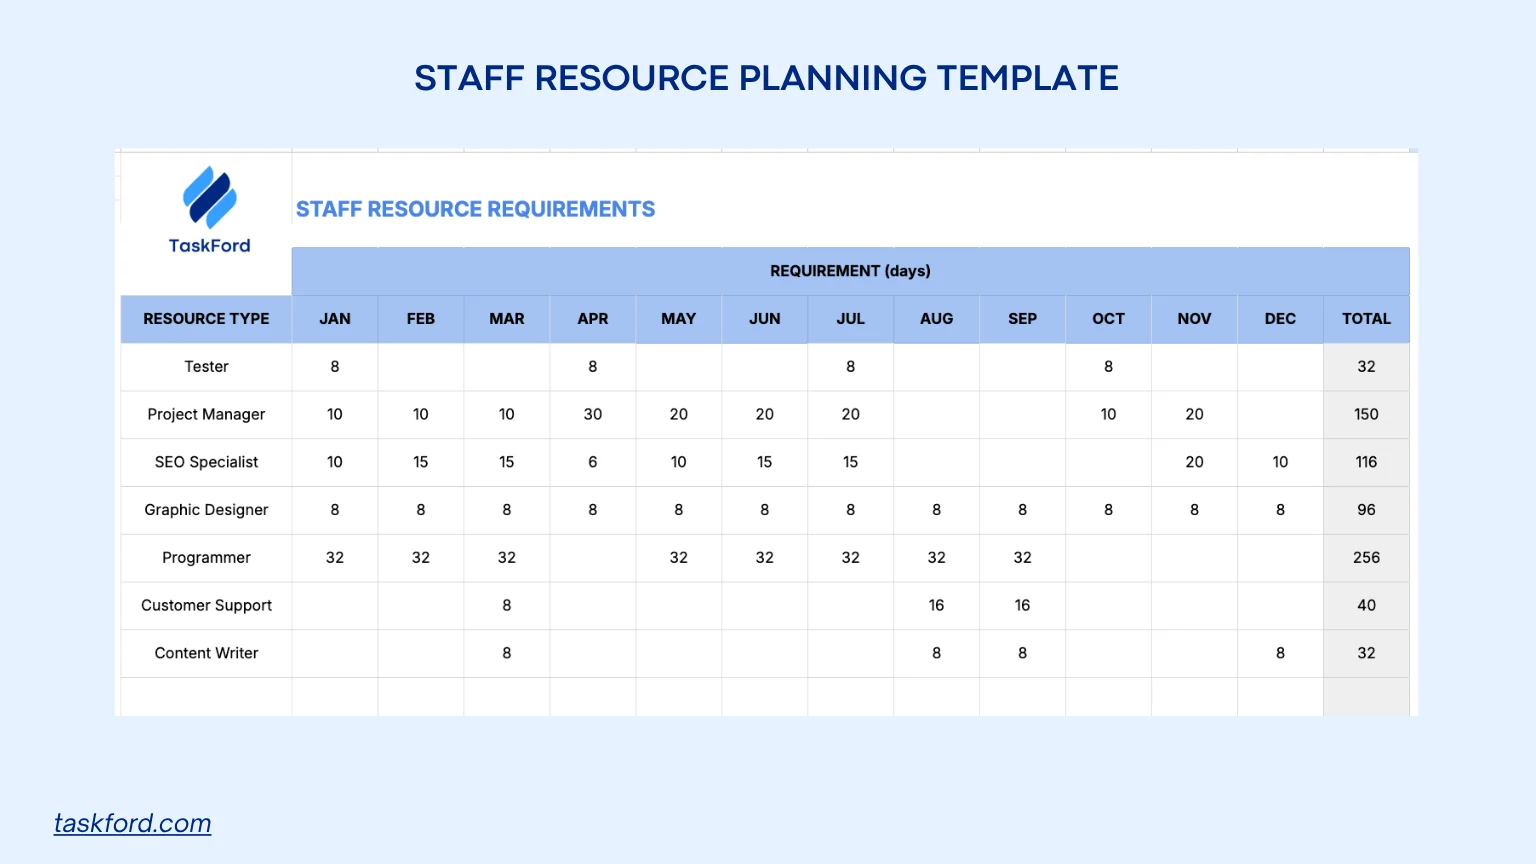1536x864 pixels.
Task: Select SEO Specialist's APR value of 6
Action: [593, 462]
